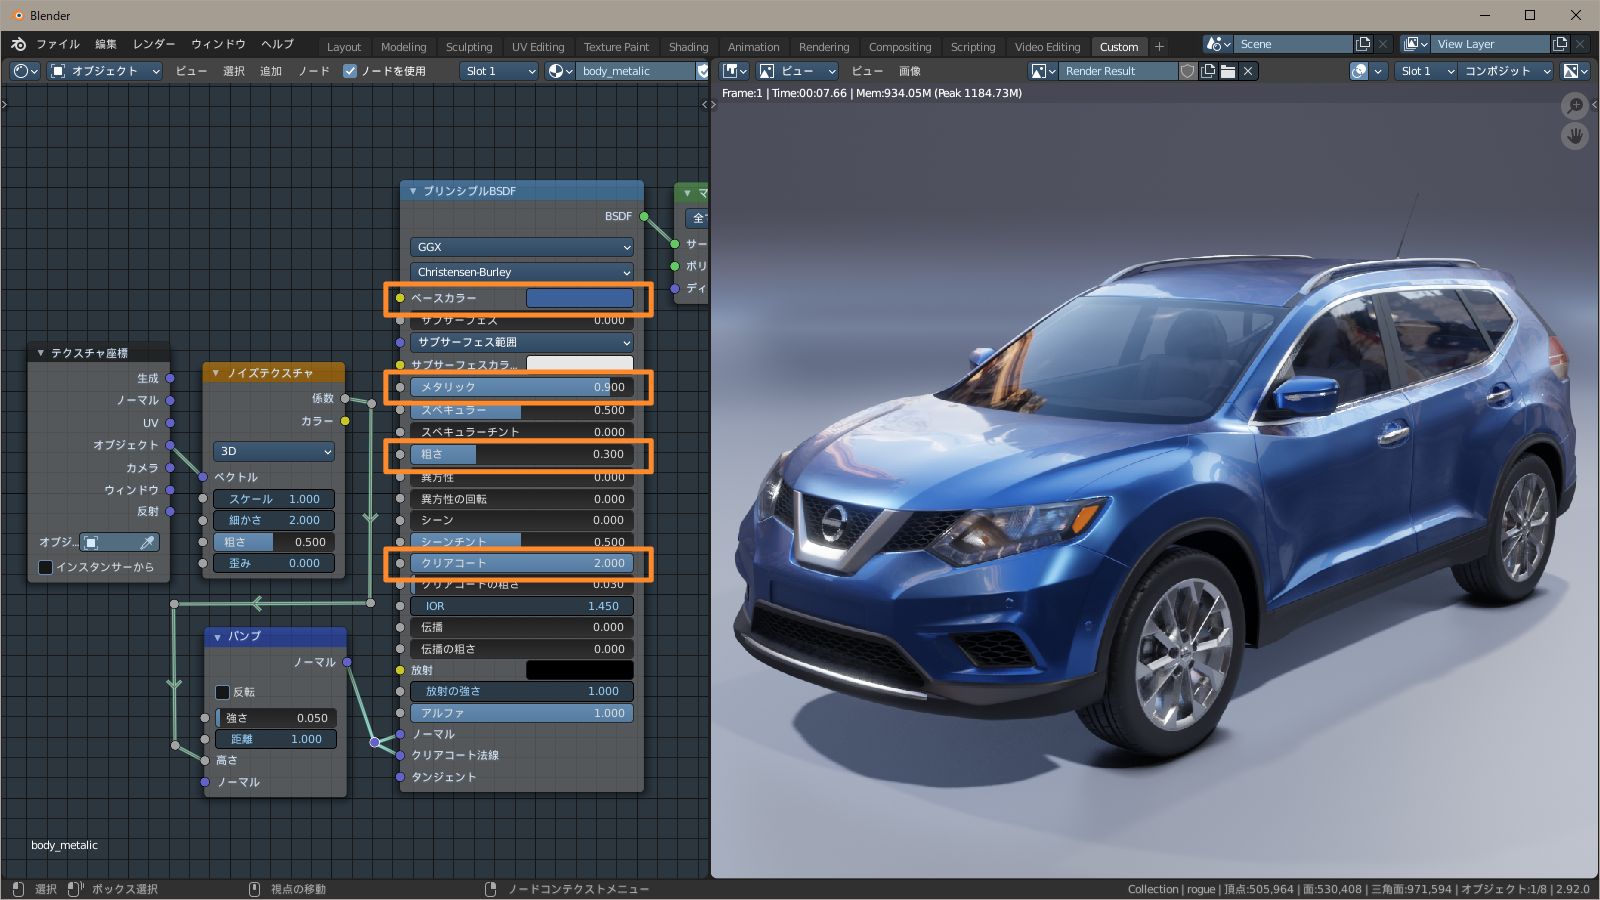This screenshot has width=1600, height=900.
Task: Click the IOR value field
Action: [522, 606]
